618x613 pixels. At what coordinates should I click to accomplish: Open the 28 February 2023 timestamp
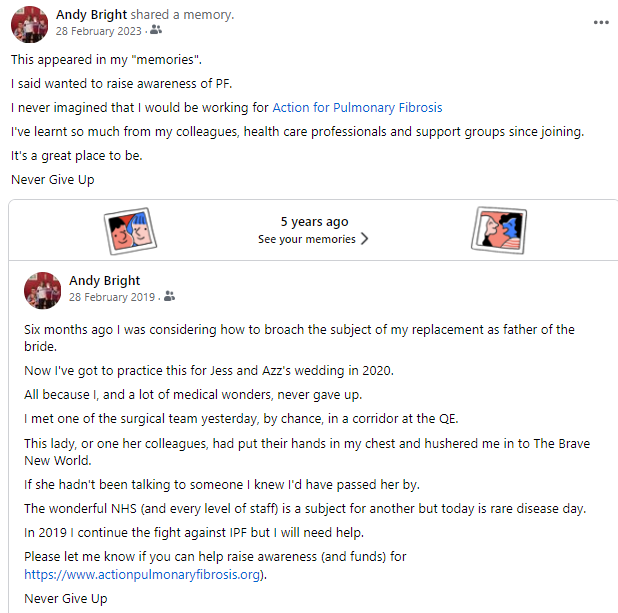tap(99, 32)
